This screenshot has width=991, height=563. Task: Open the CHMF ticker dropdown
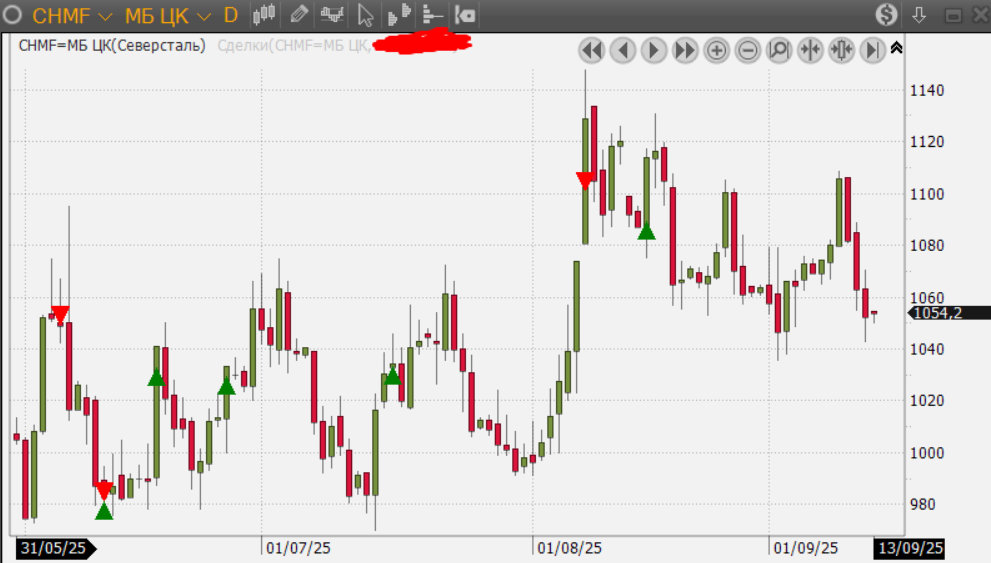tap(72, 15)
